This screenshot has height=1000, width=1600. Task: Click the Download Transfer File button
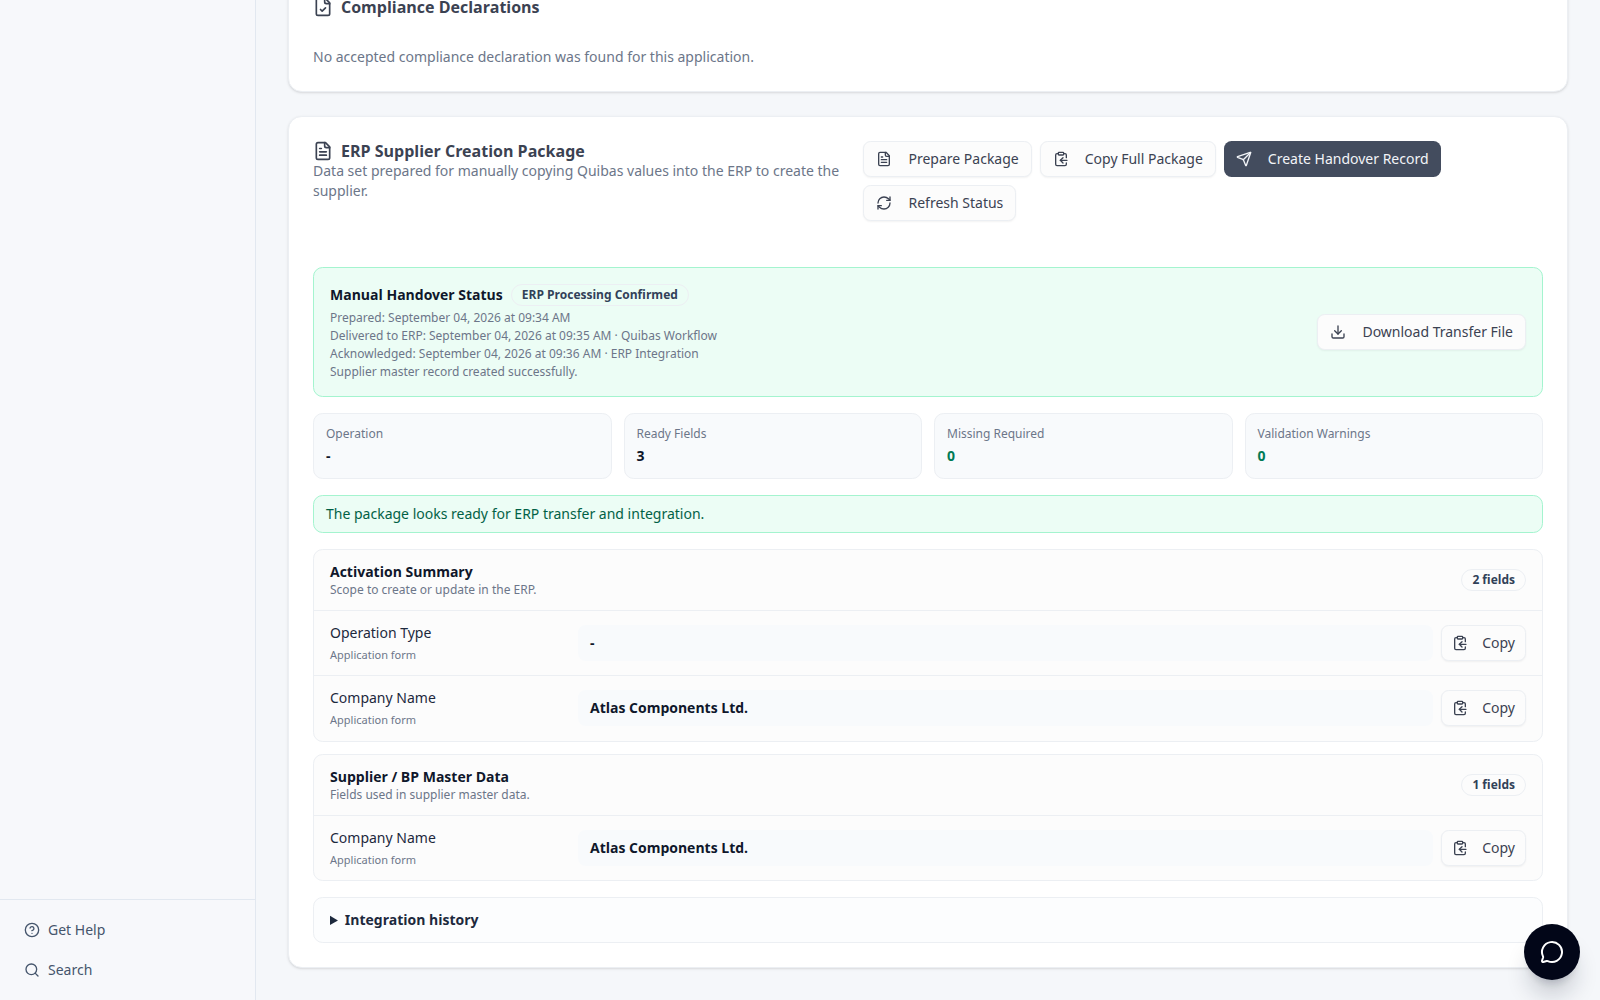1421,332
